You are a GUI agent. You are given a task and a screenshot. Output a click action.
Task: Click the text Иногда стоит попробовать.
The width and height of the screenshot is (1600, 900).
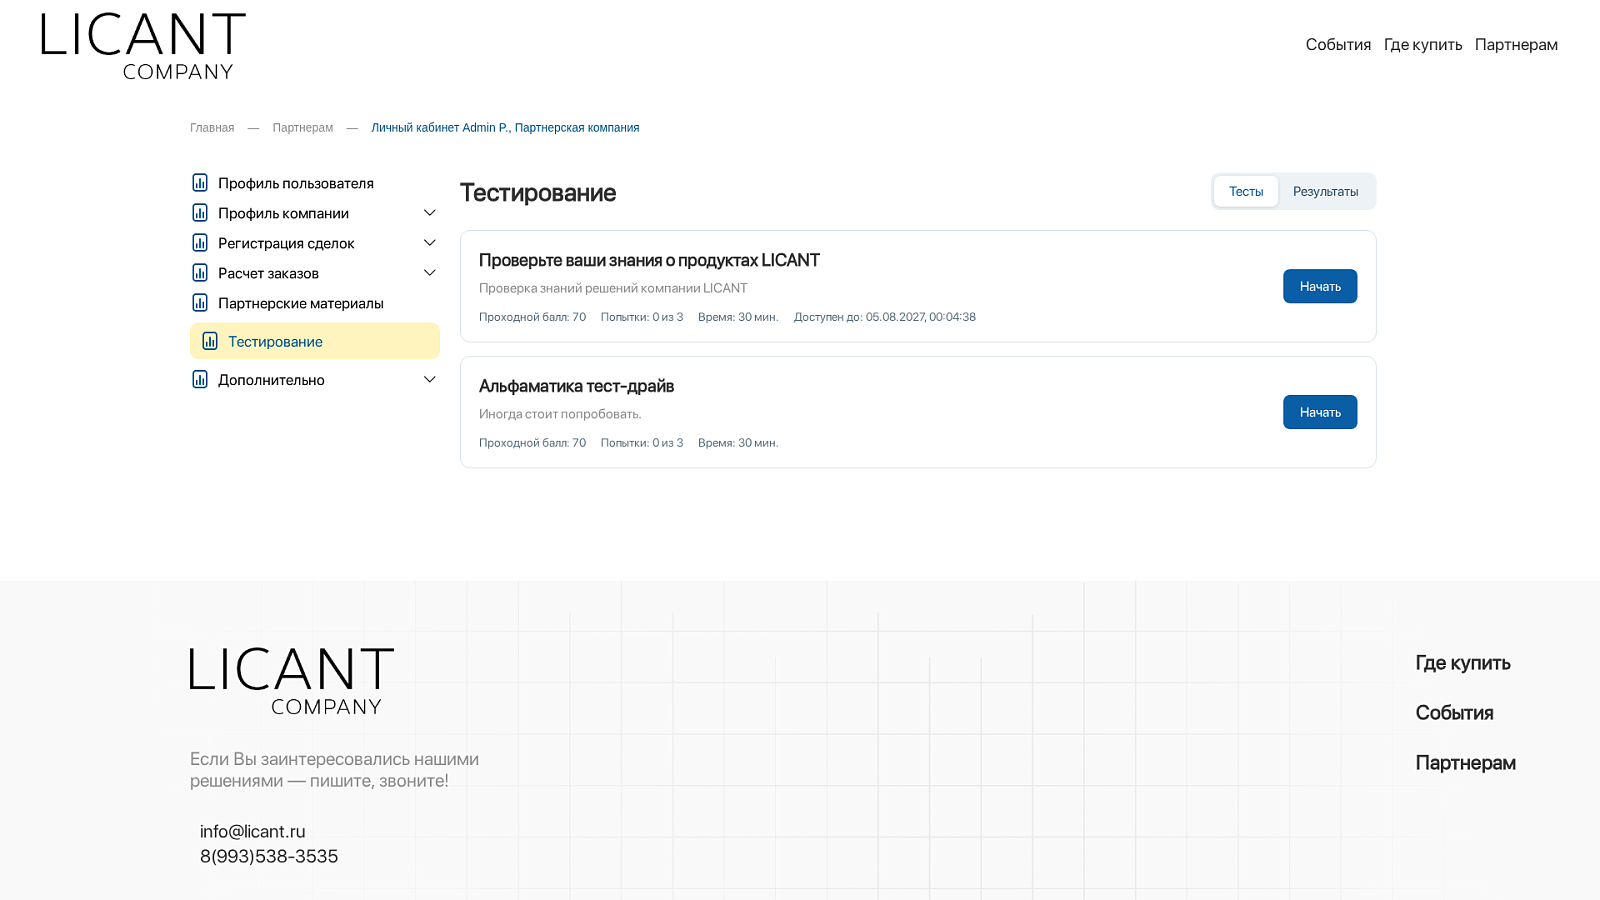(560, 414)
